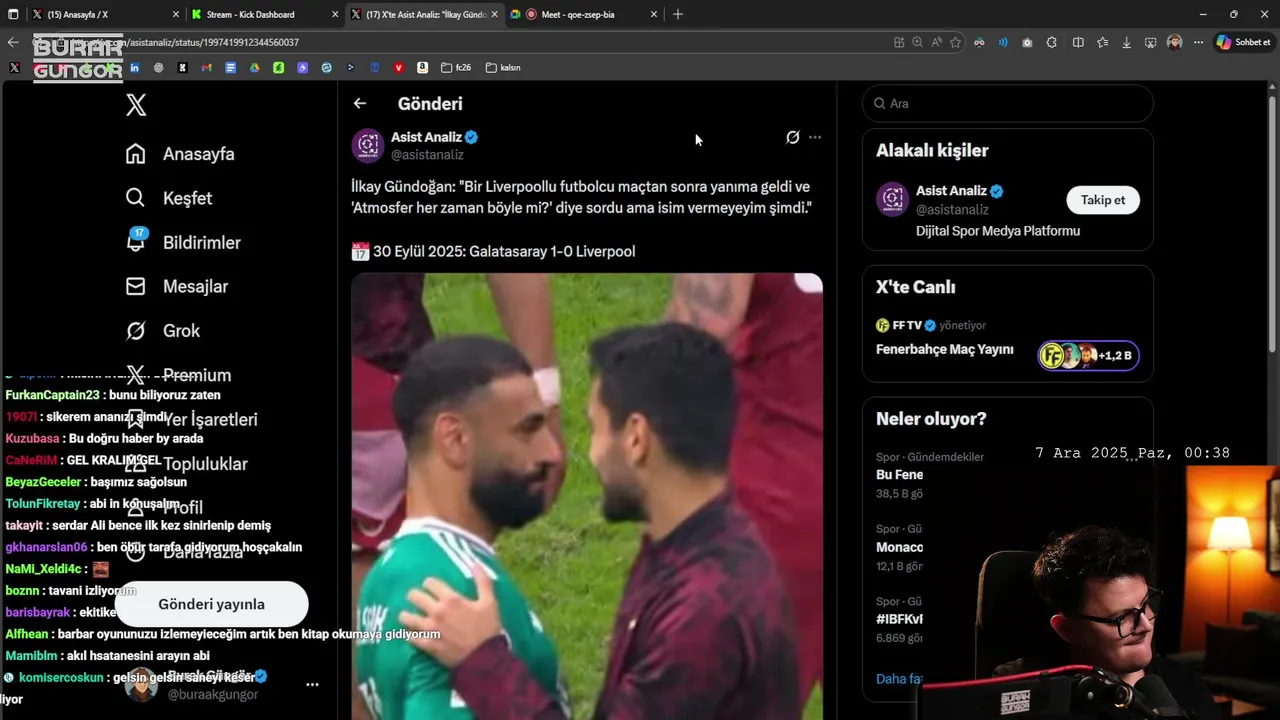Open account menu dots next to @buraakgungor
This screenshot has height=720, width=1280.
(x=312, y=685)
